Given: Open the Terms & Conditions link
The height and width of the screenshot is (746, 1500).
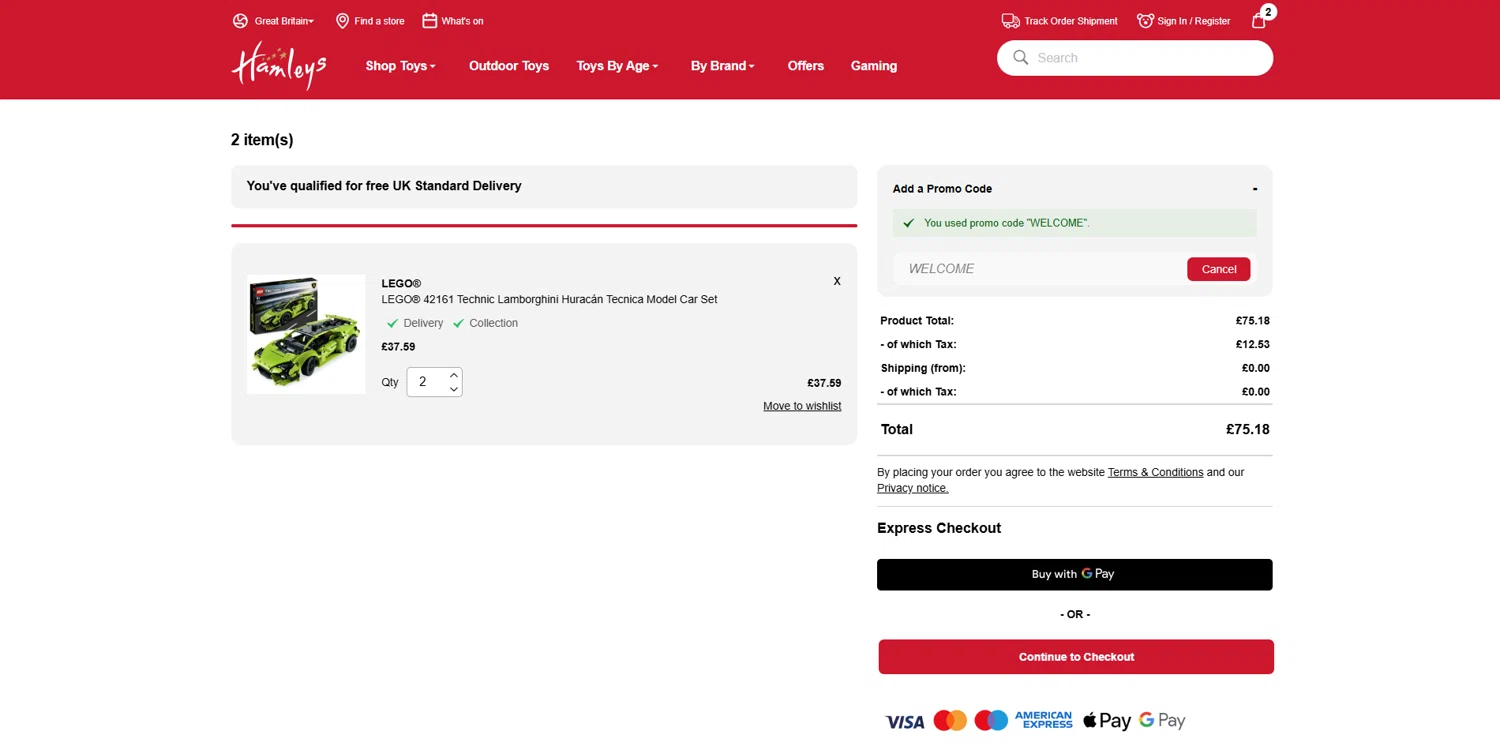Looking at the screenshot, I should pyautogui.click(x=1155, y=472).
